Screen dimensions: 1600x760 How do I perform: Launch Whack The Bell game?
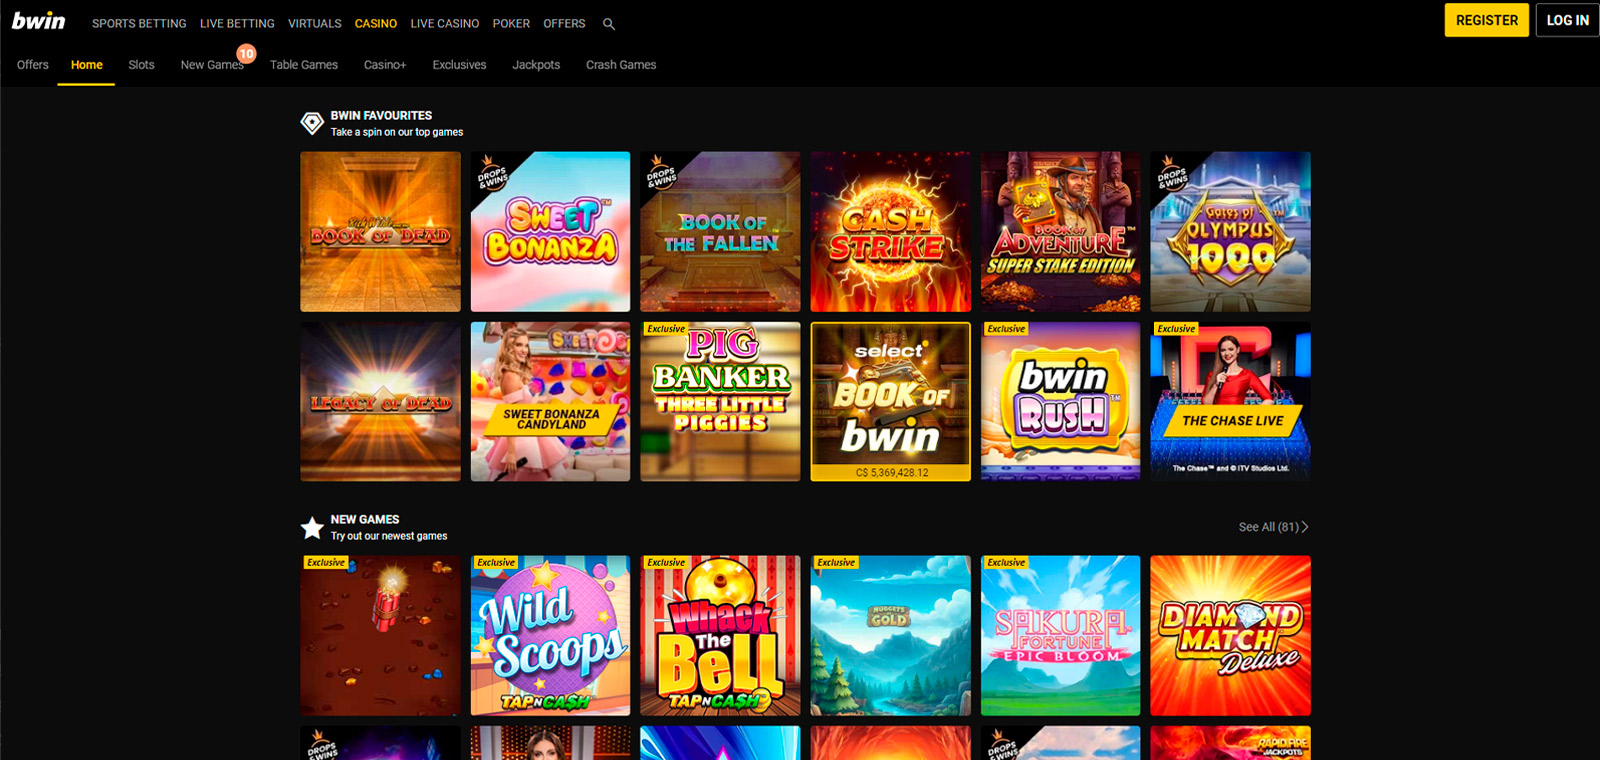[x=721, y=636]
